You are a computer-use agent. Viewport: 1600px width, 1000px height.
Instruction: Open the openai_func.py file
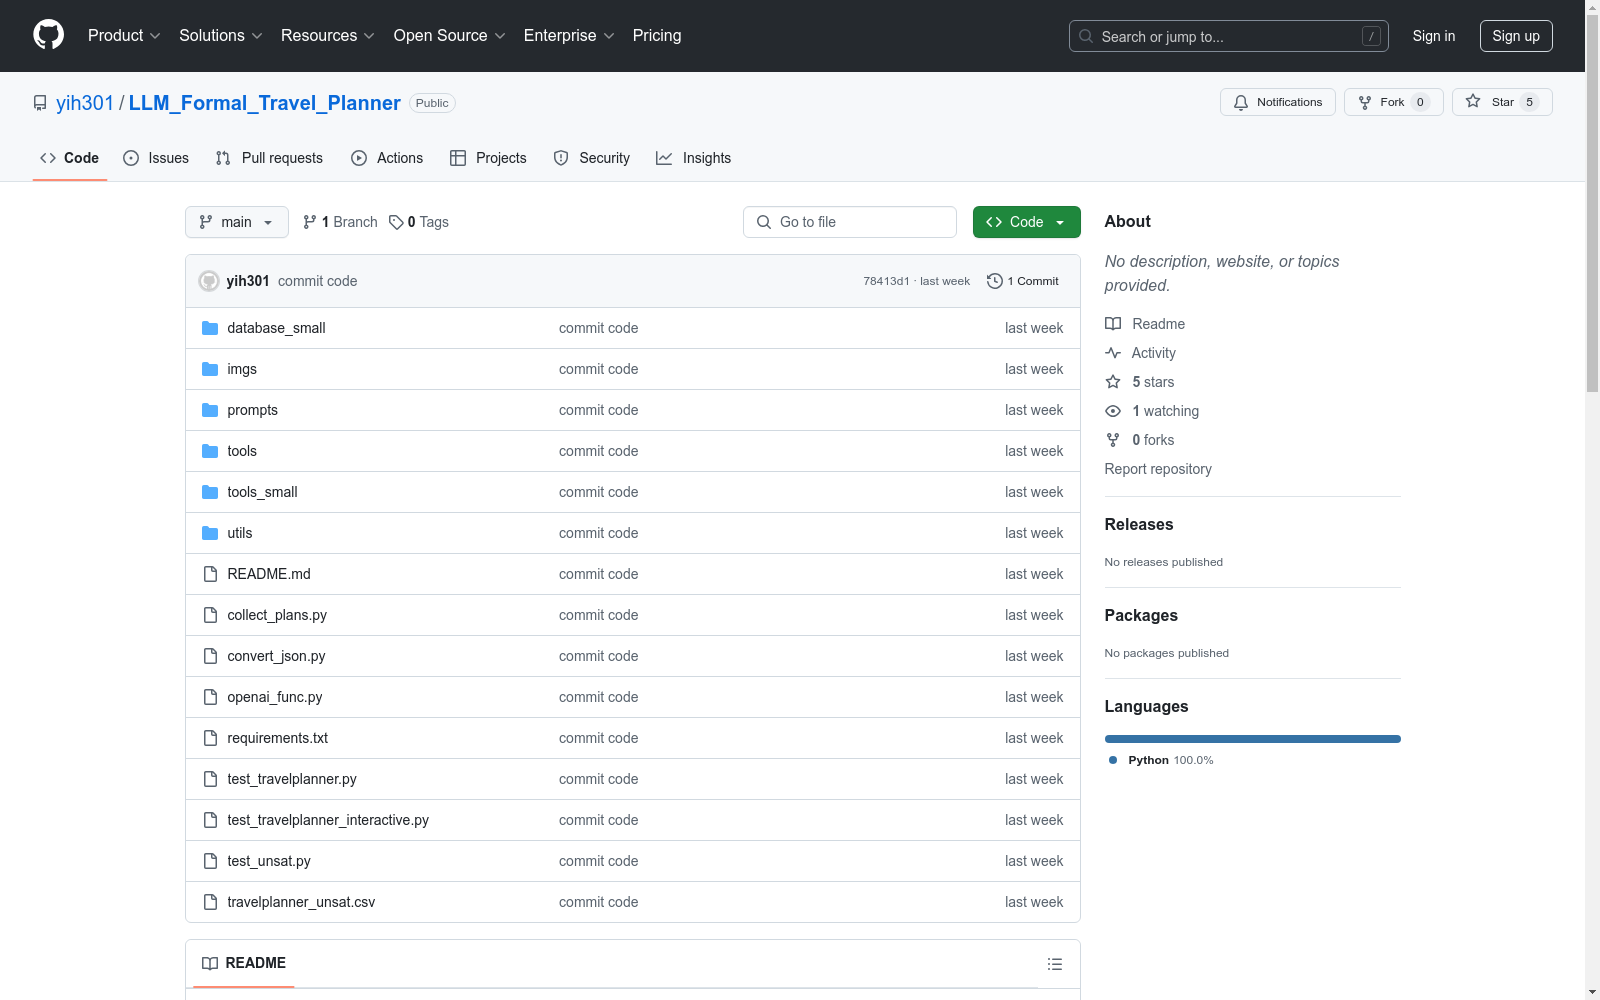click(x=275, y=697)
